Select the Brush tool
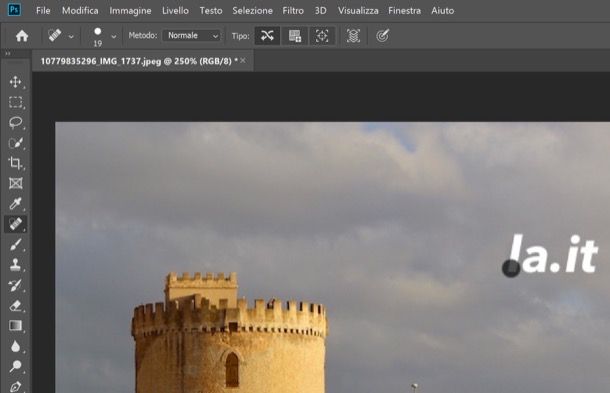 tap(16, 245)
